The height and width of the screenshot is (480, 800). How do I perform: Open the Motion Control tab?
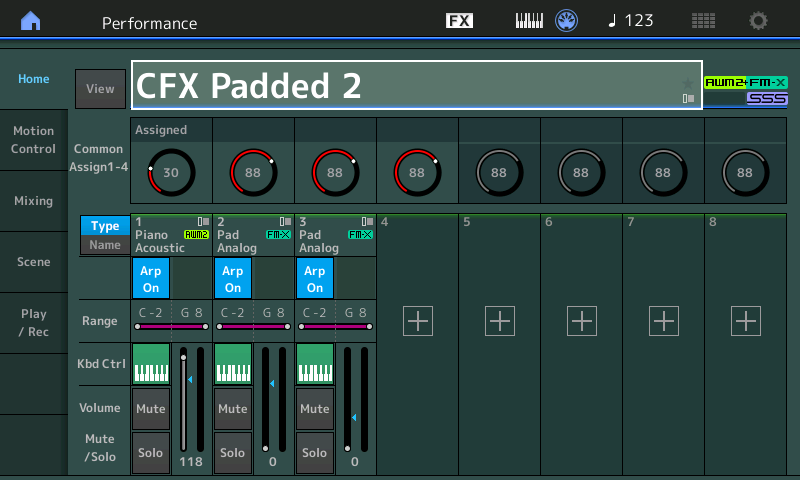click(x=33, y=140)
